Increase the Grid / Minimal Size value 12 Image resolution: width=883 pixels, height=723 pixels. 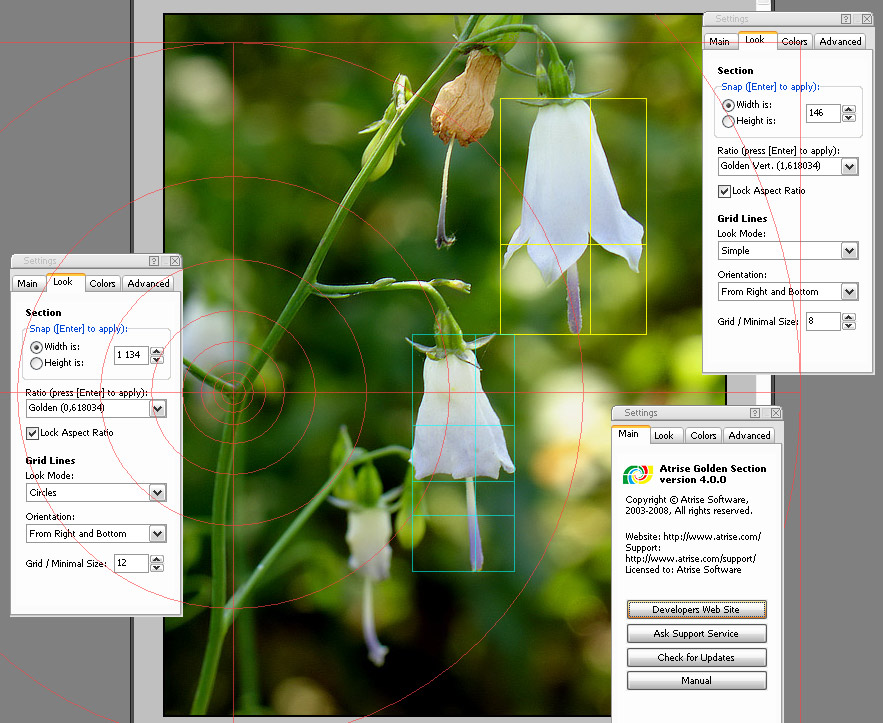tap(157, 560)
